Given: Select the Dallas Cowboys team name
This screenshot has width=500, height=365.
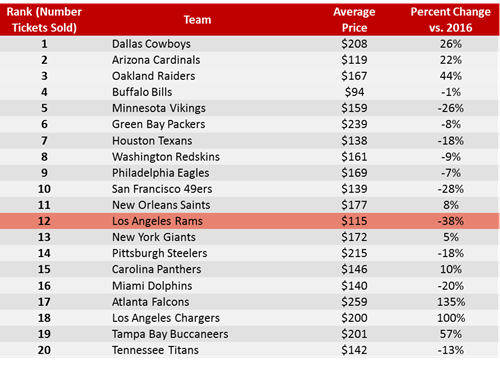Looking at the screenshot, I should coord(151,44).
